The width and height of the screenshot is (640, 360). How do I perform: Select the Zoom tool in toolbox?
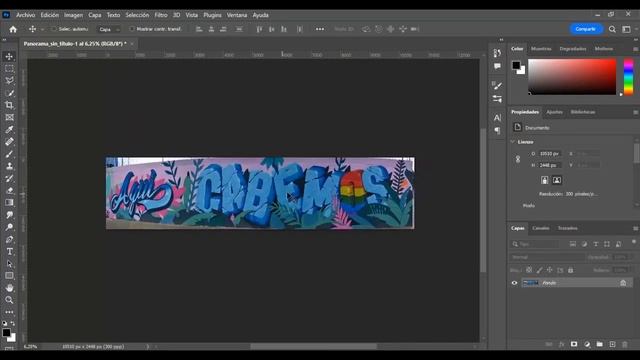(x=9, y=300)
